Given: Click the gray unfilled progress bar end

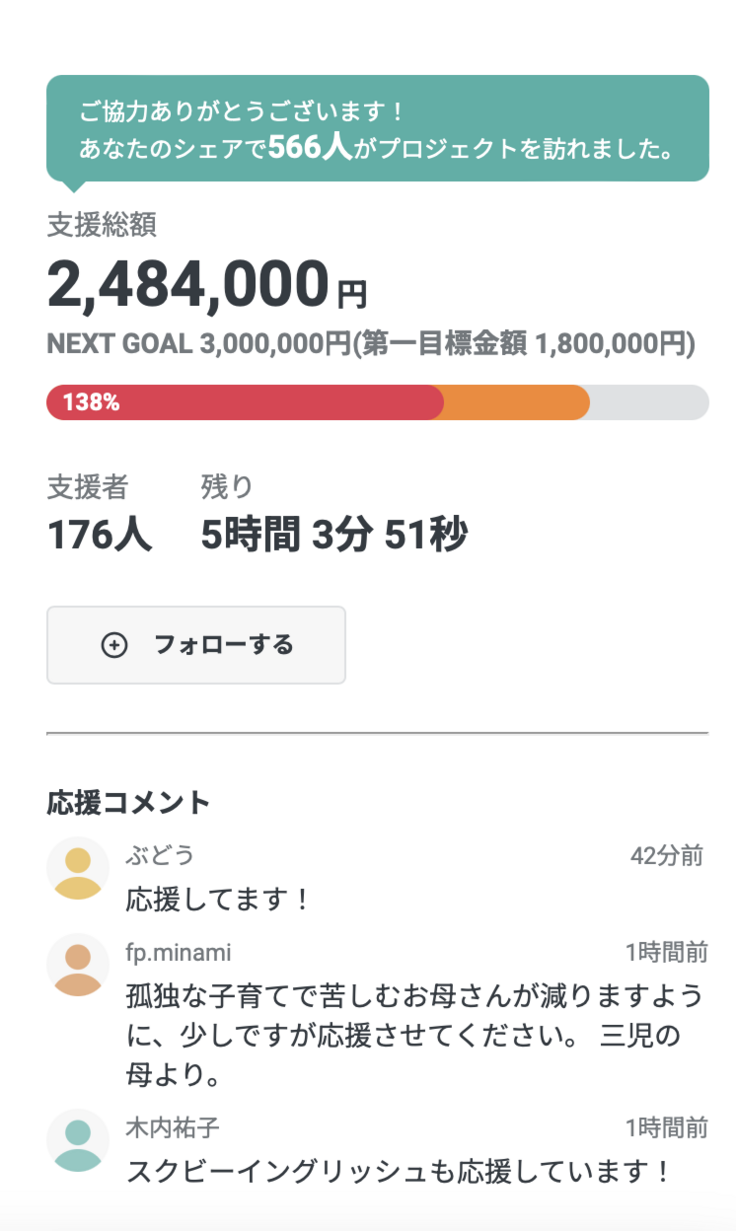Looking at the screenshot, I should [650, 403].
